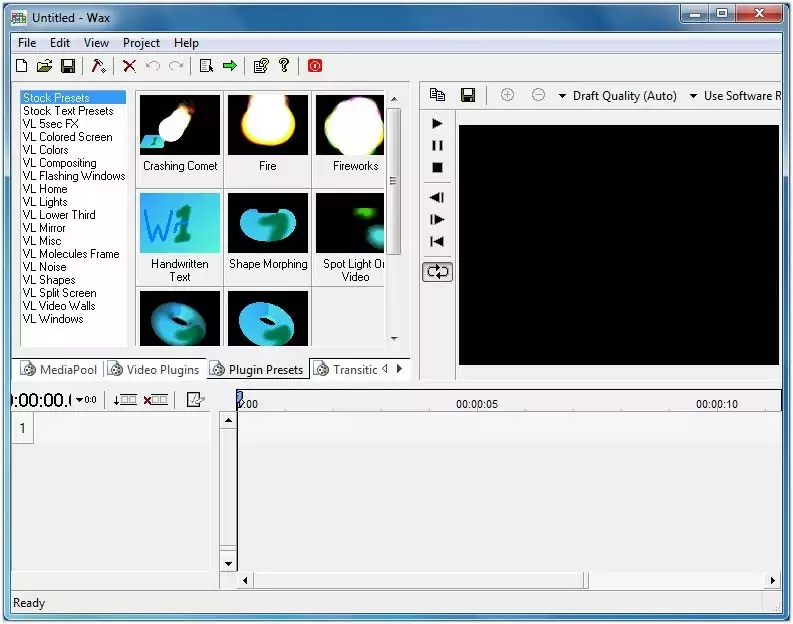This screenshot has width=793, height=624.
Task: Switch to the Video Plugins tab
Action: pyautogui.click(x=155, y=370)
